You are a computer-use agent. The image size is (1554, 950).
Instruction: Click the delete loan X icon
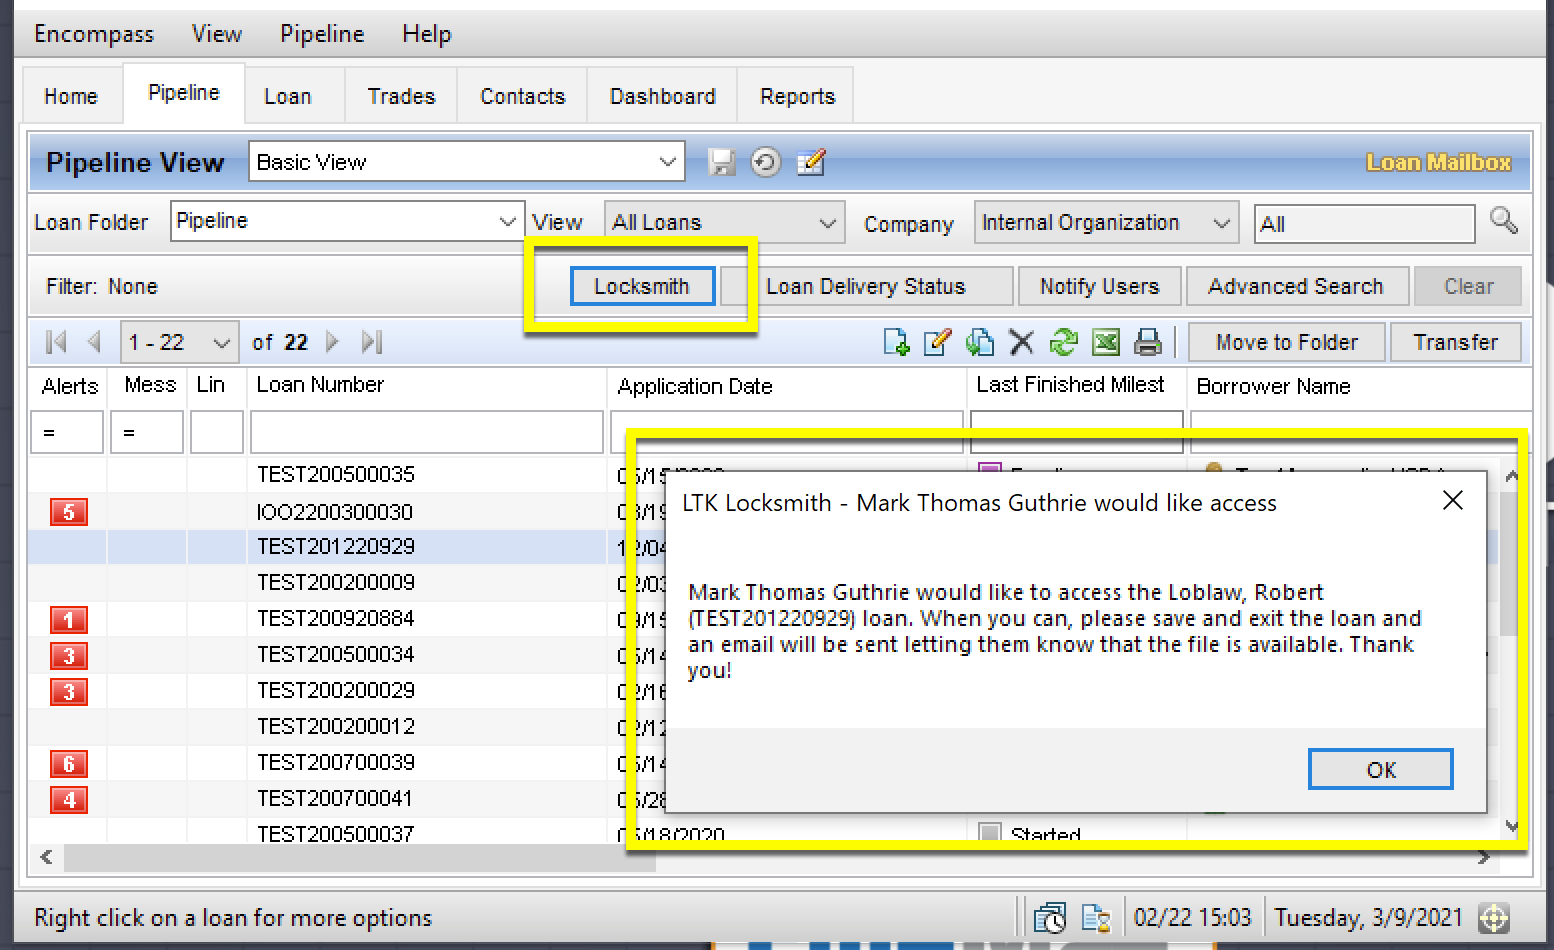coord(1021,343)
